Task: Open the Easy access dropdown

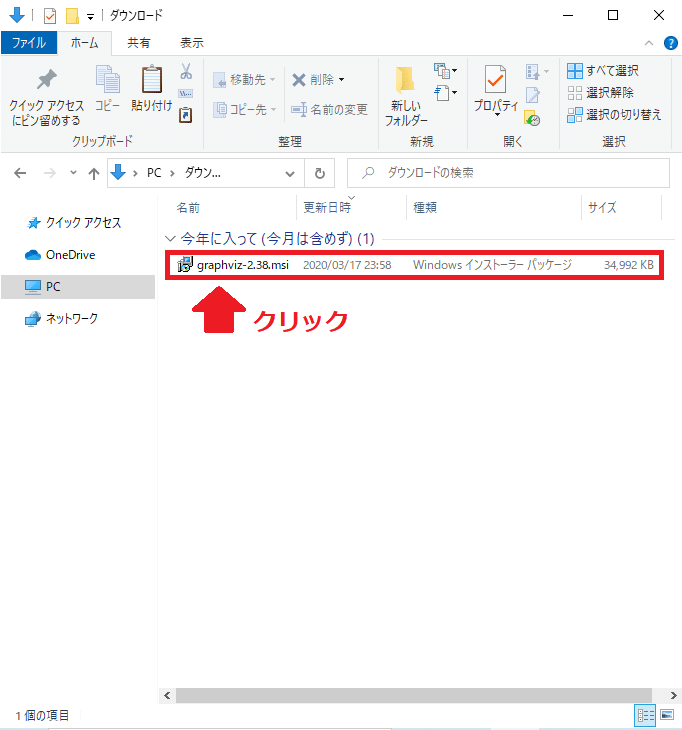Action: tap(446, 93)
